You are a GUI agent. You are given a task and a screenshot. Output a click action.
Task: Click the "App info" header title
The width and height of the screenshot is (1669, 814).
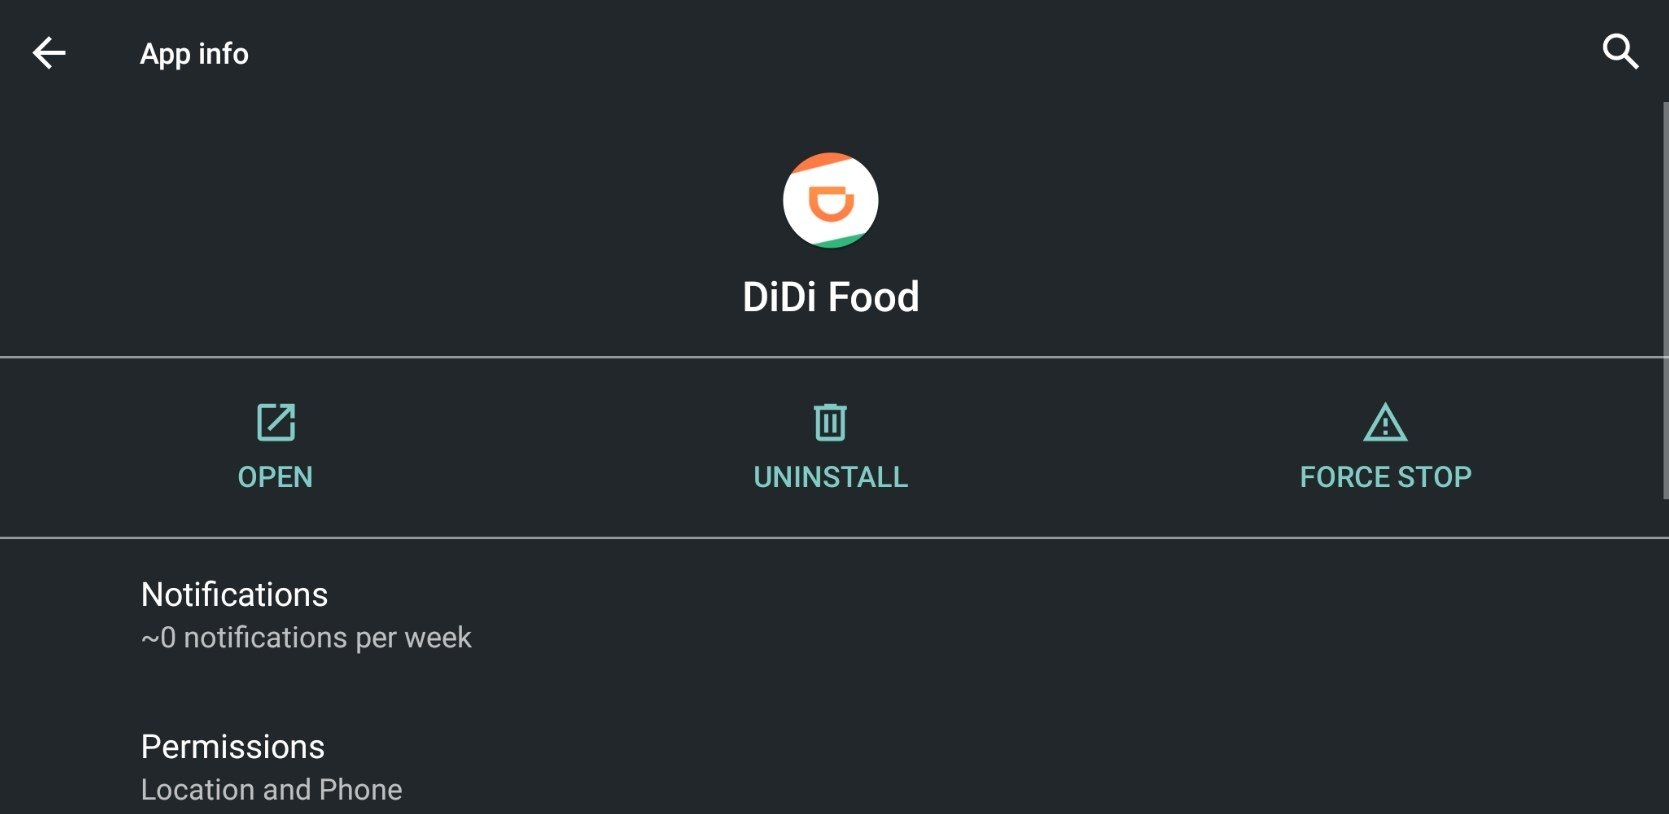tap(194, 53)
